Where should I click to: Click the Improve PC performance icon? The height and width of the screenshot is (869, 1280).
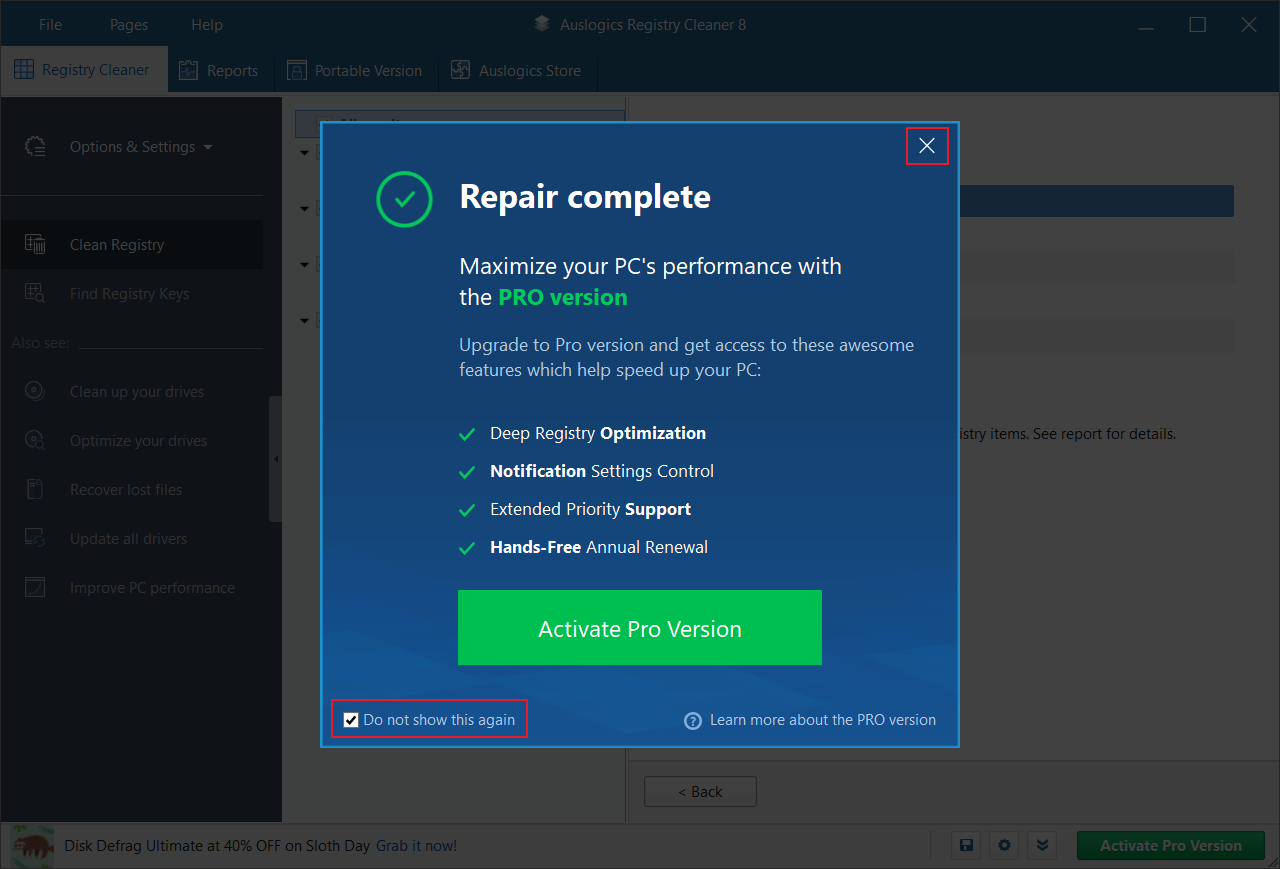pos(35,588)
